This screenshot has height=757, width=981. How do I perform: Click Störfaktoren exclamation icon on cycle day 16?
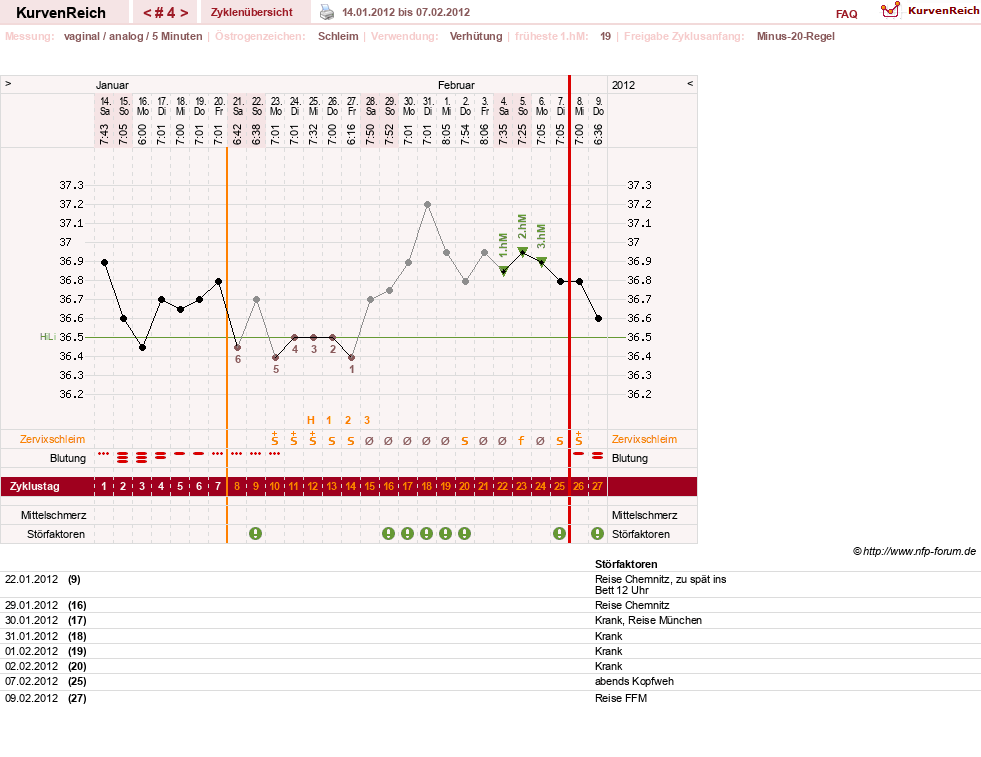(389, 534)
